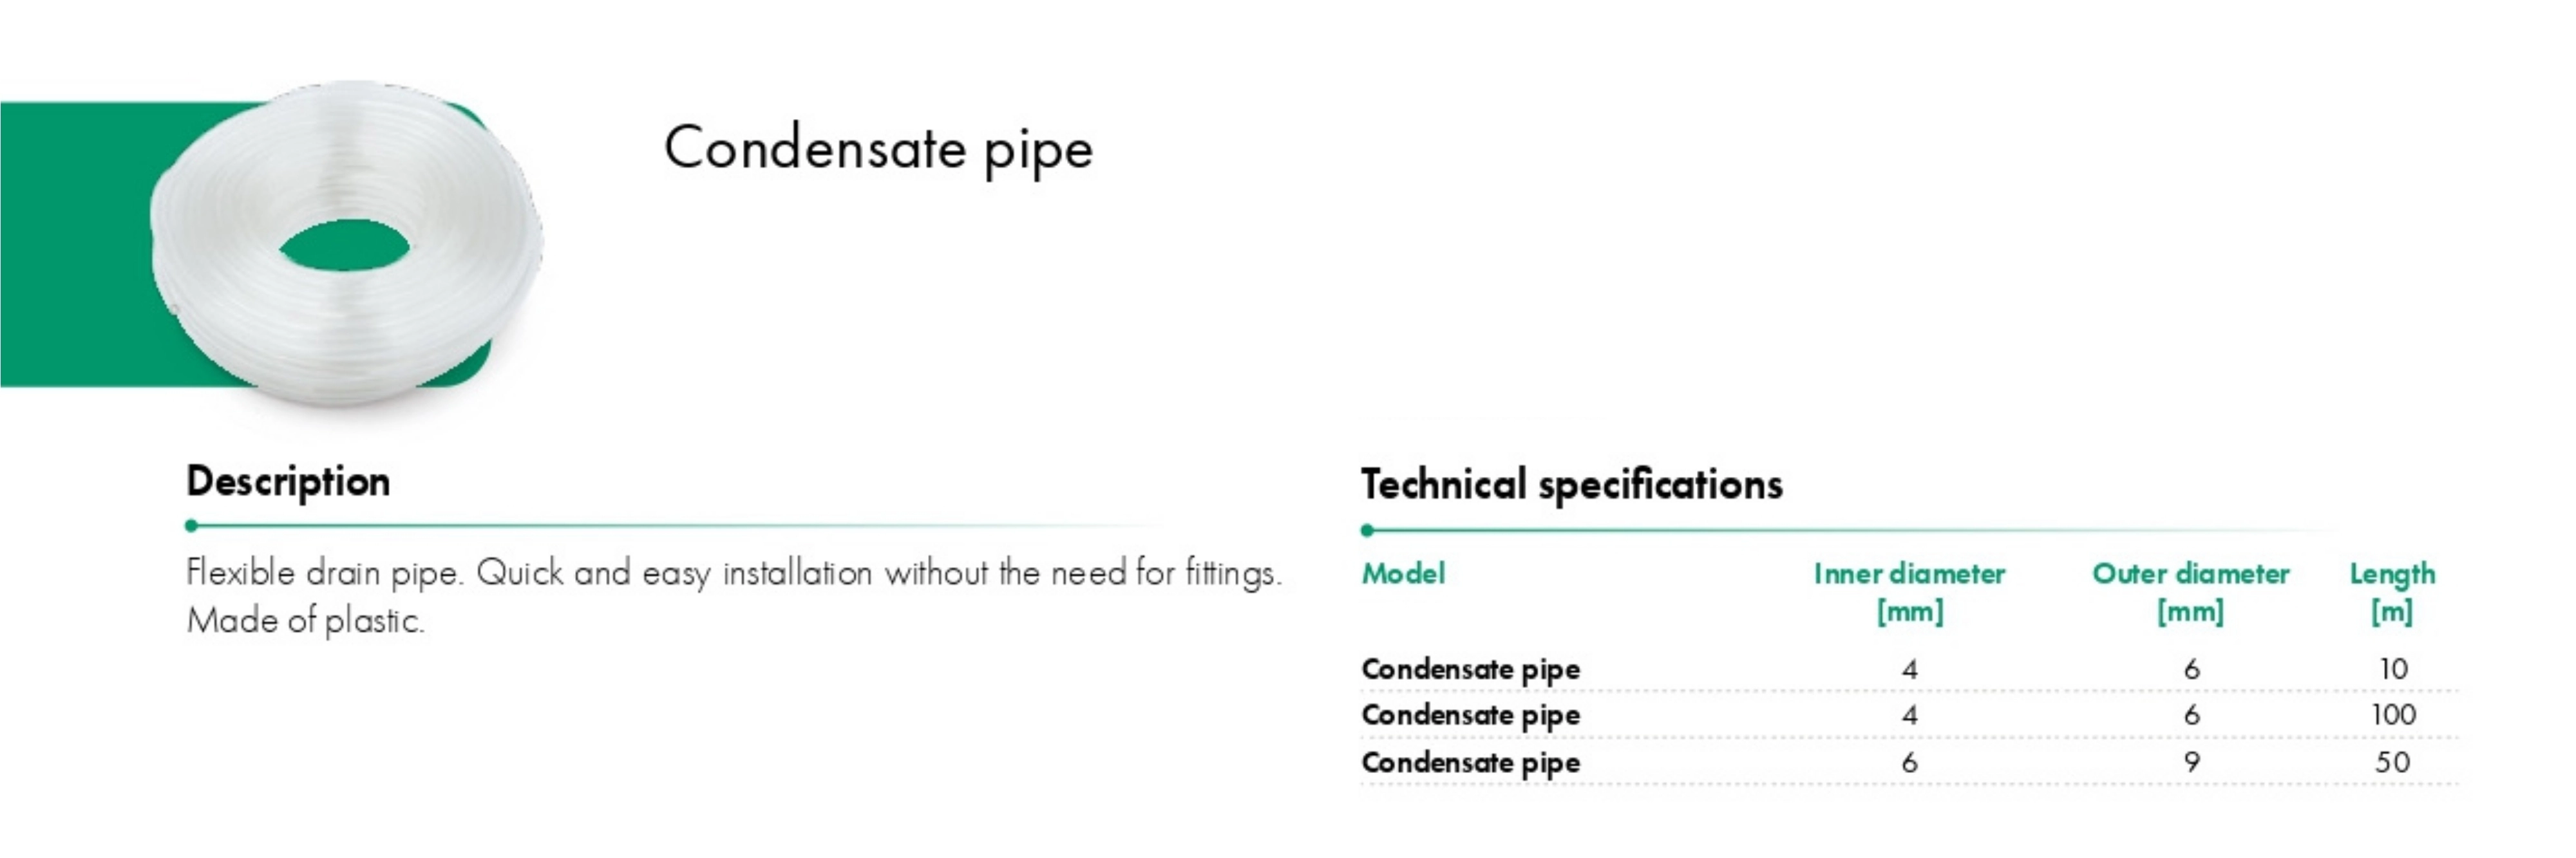The width and height of the screenshot is (2576, 858).
Task: Click the green banner behind the product image
Action: pyautogui.click(x=70, y=245)
